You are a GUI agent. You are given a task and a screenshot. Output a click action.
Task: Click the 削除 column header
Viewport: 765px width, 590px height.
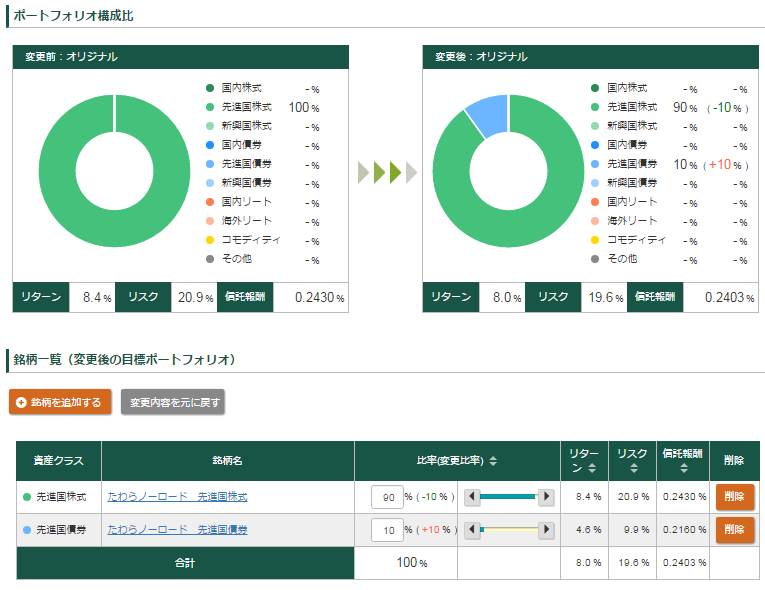coord(734,461)
